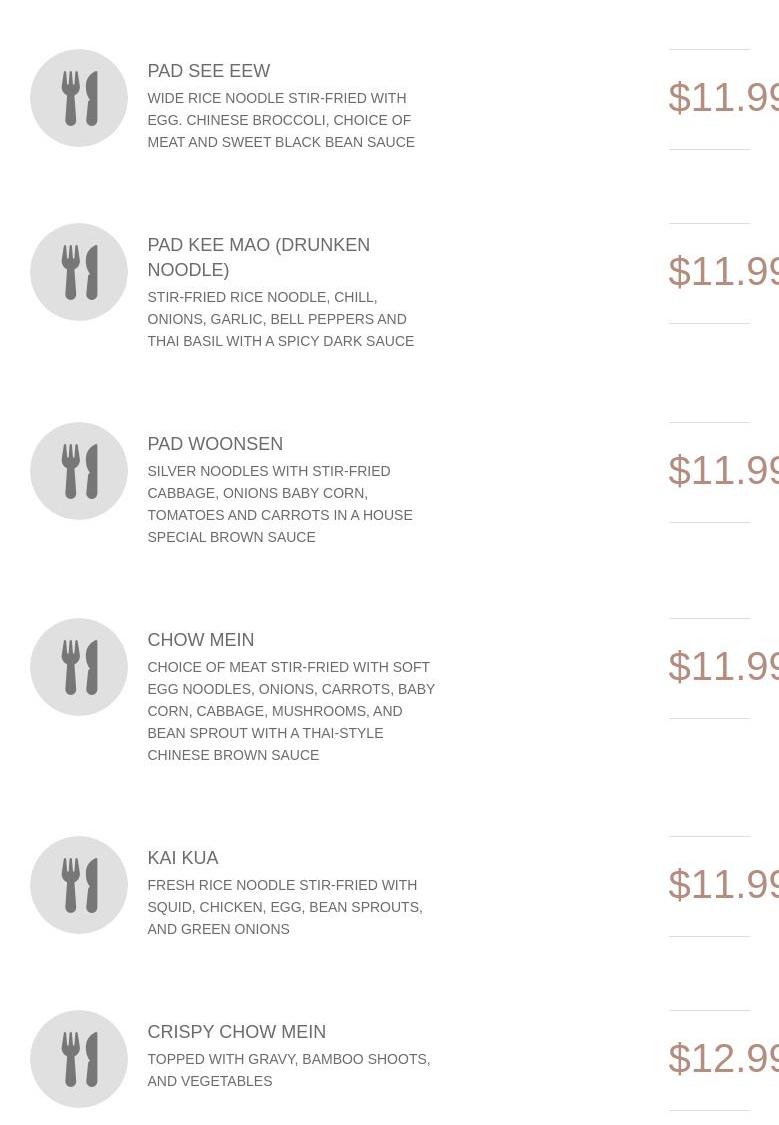This screenshot has height=1125, width=779.
Task: Click the utensils icon next to Pad Kee Mao
Action: (79, 272)
